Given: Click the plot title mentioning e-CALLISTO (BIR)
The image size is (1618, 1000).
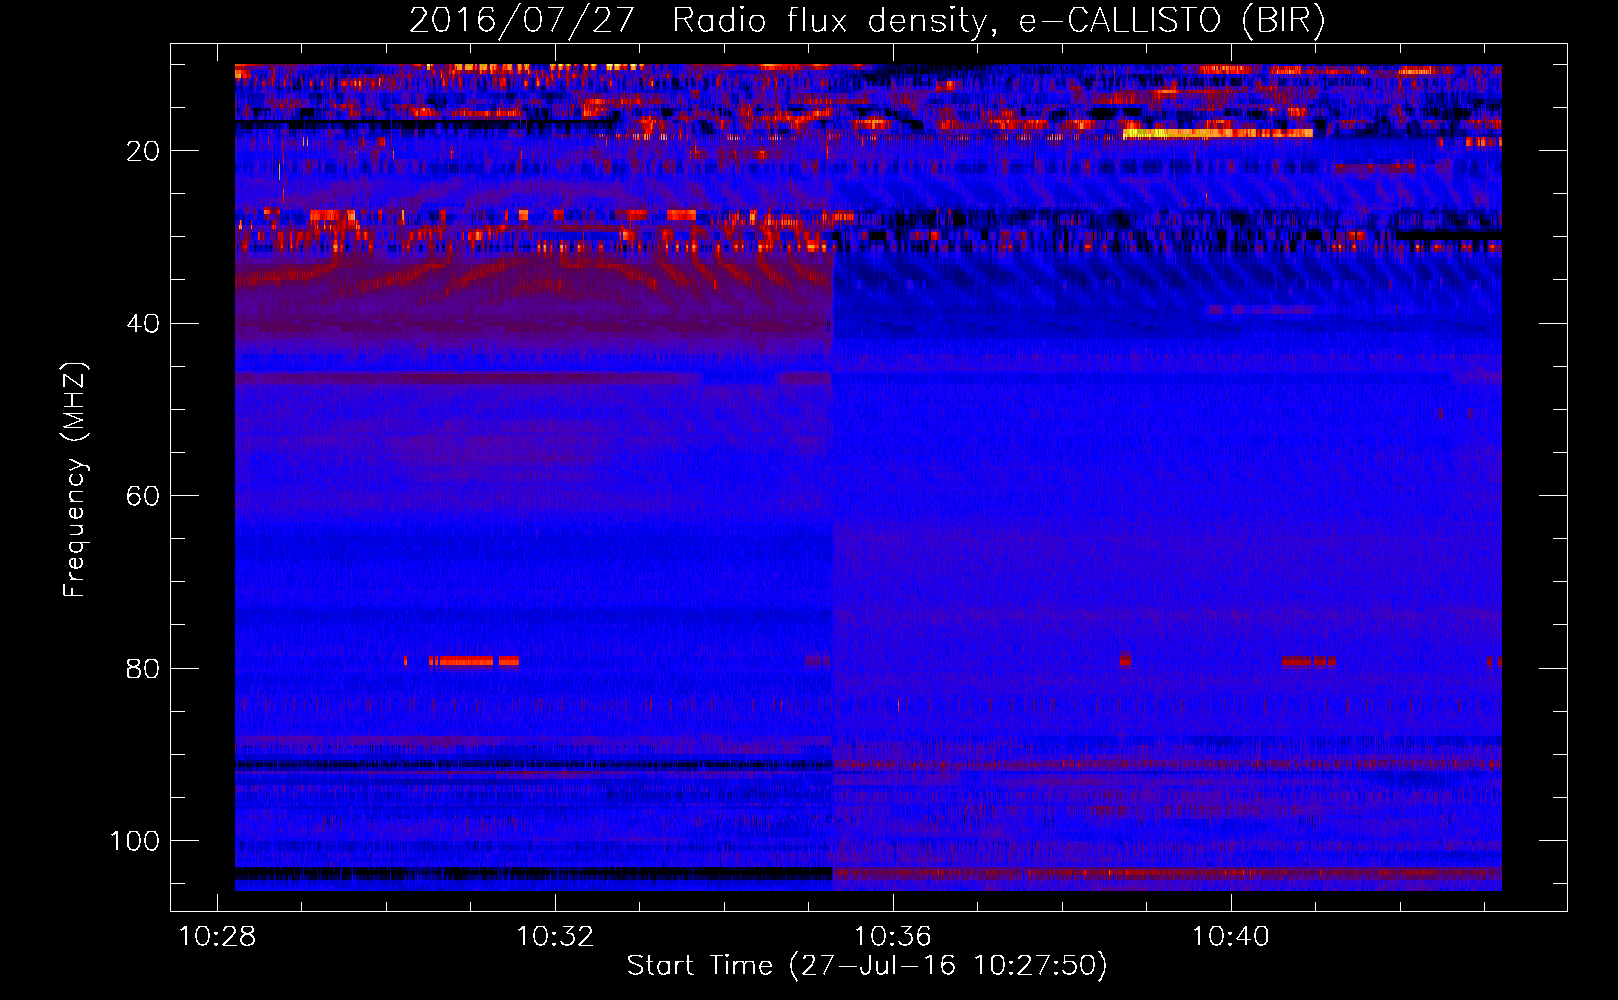Looking at the screenshot, I should (x=867, y=21).
